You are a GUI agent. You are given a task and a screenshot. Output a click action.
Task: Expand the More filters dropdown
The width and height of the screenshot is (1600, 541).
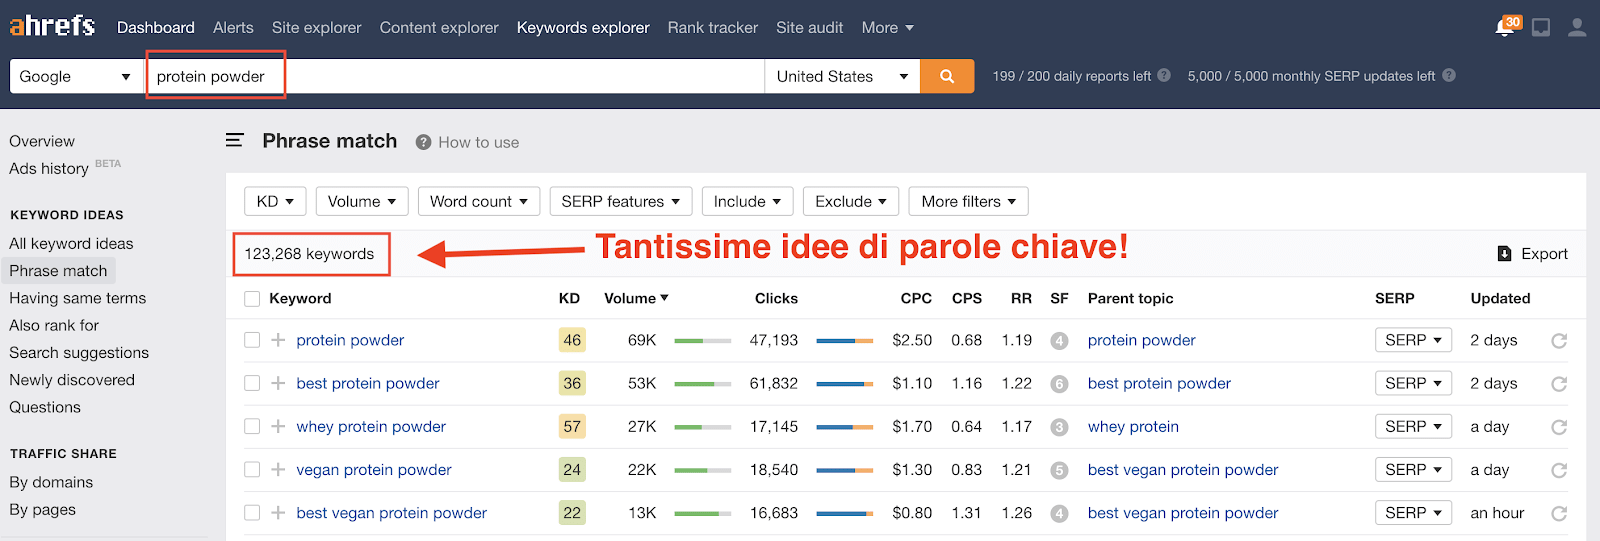pos(968,201)
